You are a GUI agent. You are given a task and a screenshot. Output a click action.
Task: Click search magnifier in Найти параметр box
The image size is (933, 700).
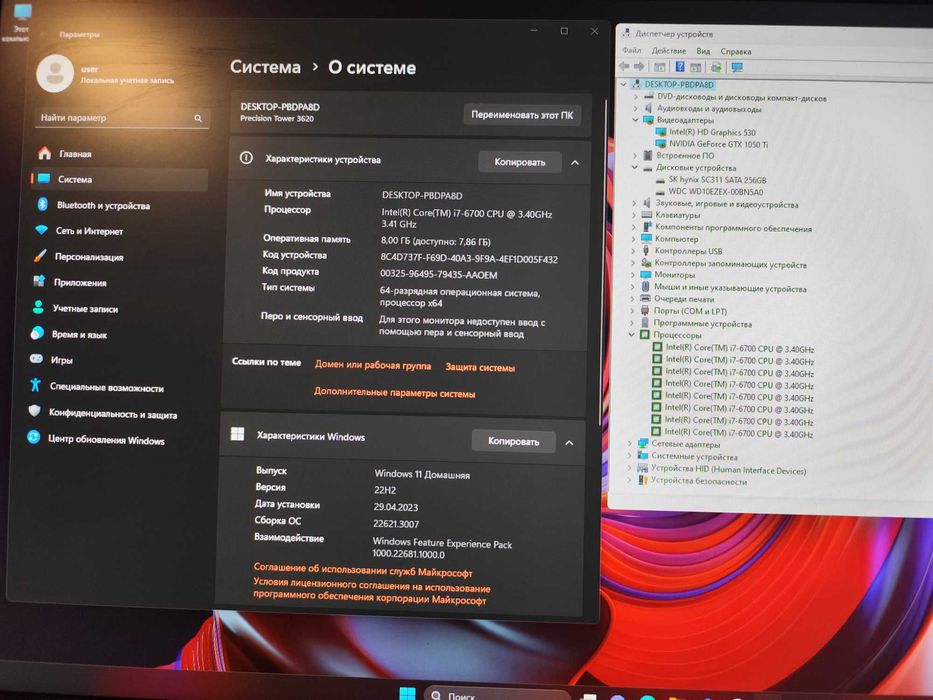198,118
